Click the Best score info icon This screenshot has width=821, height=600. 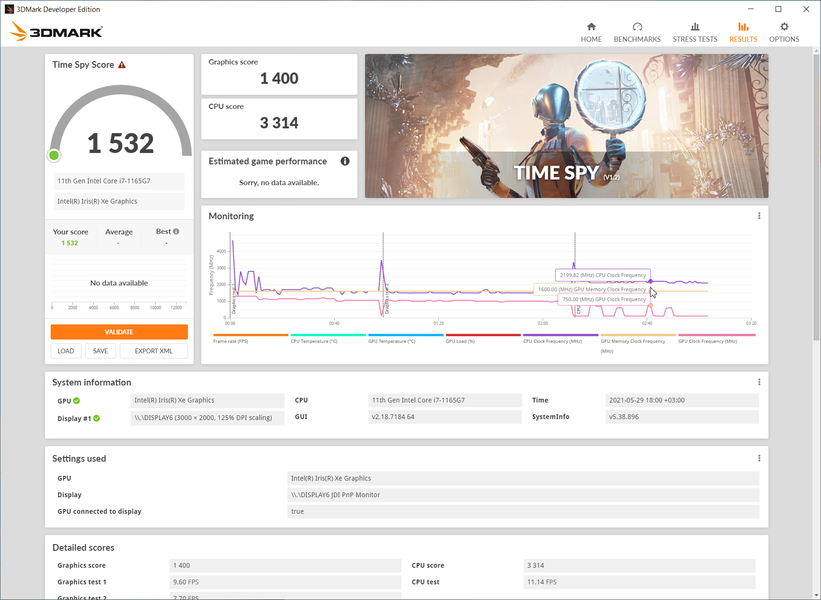(x=176, y=231)
